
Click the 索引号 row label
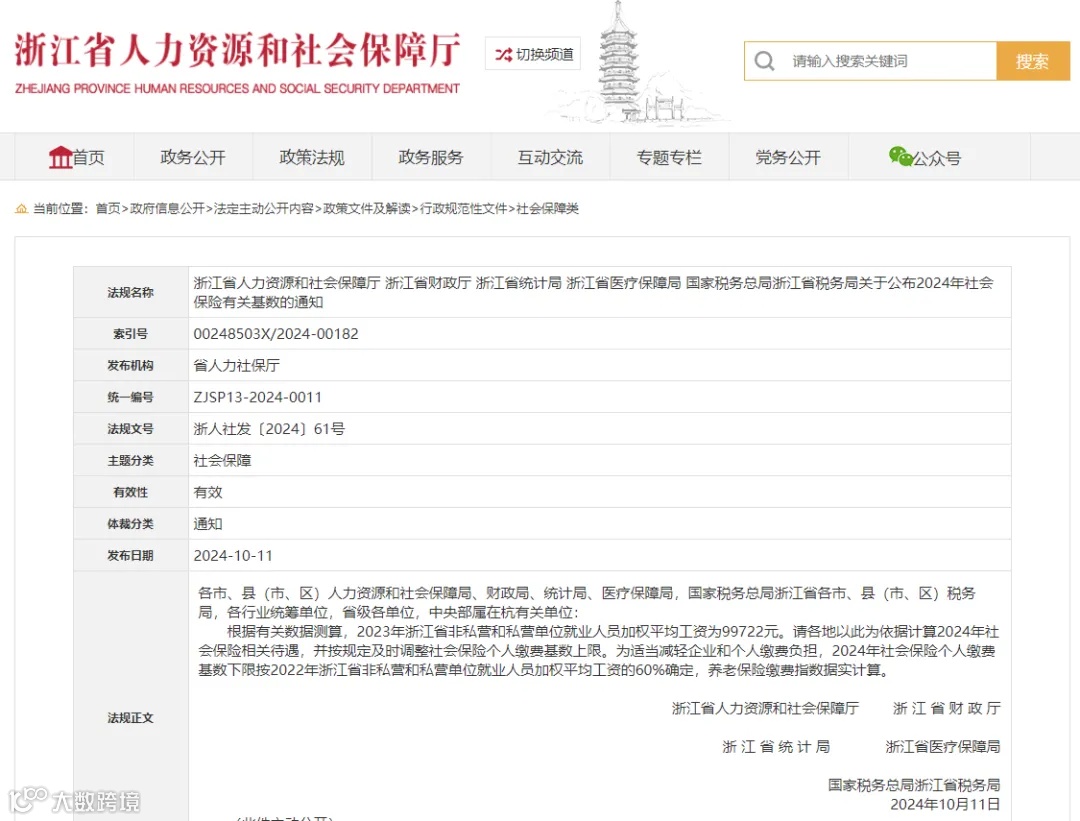pyautogui.click(x=130, y=334)
